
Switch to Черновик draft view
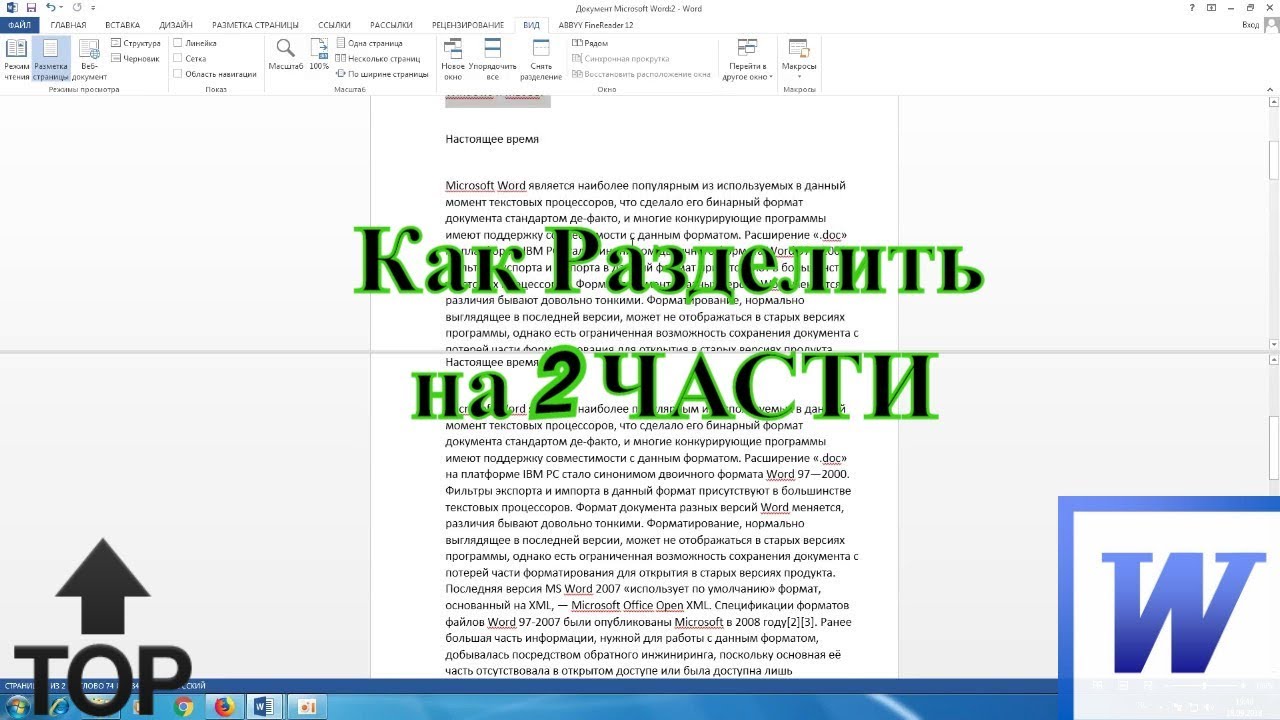(x=134, y=58)
